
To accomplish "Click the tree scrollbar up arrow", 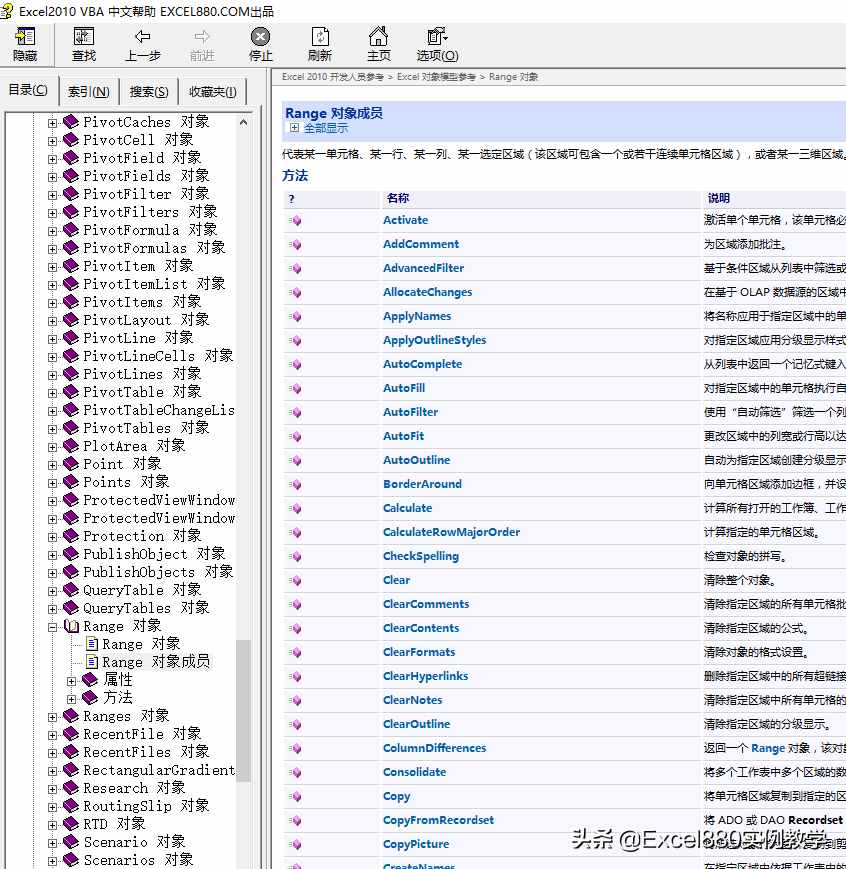I will click(x=243, y=122).
